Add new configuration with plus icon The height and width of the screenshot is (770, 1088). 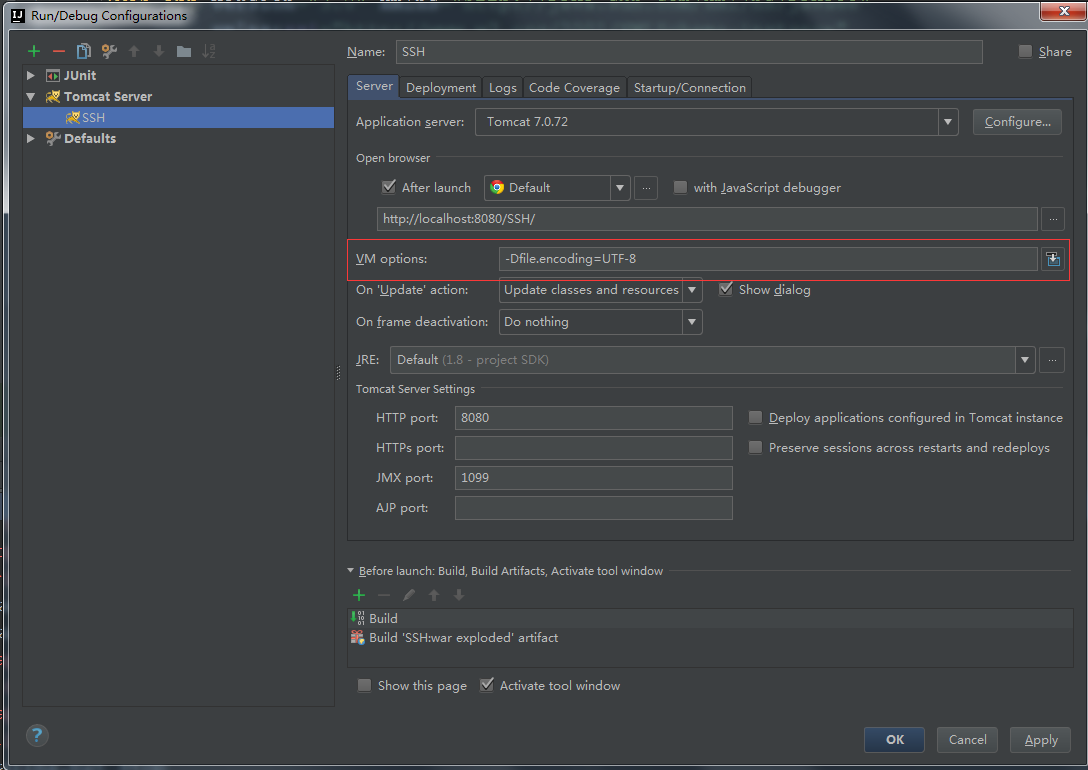pyautogui.click(x=34, y=51)
